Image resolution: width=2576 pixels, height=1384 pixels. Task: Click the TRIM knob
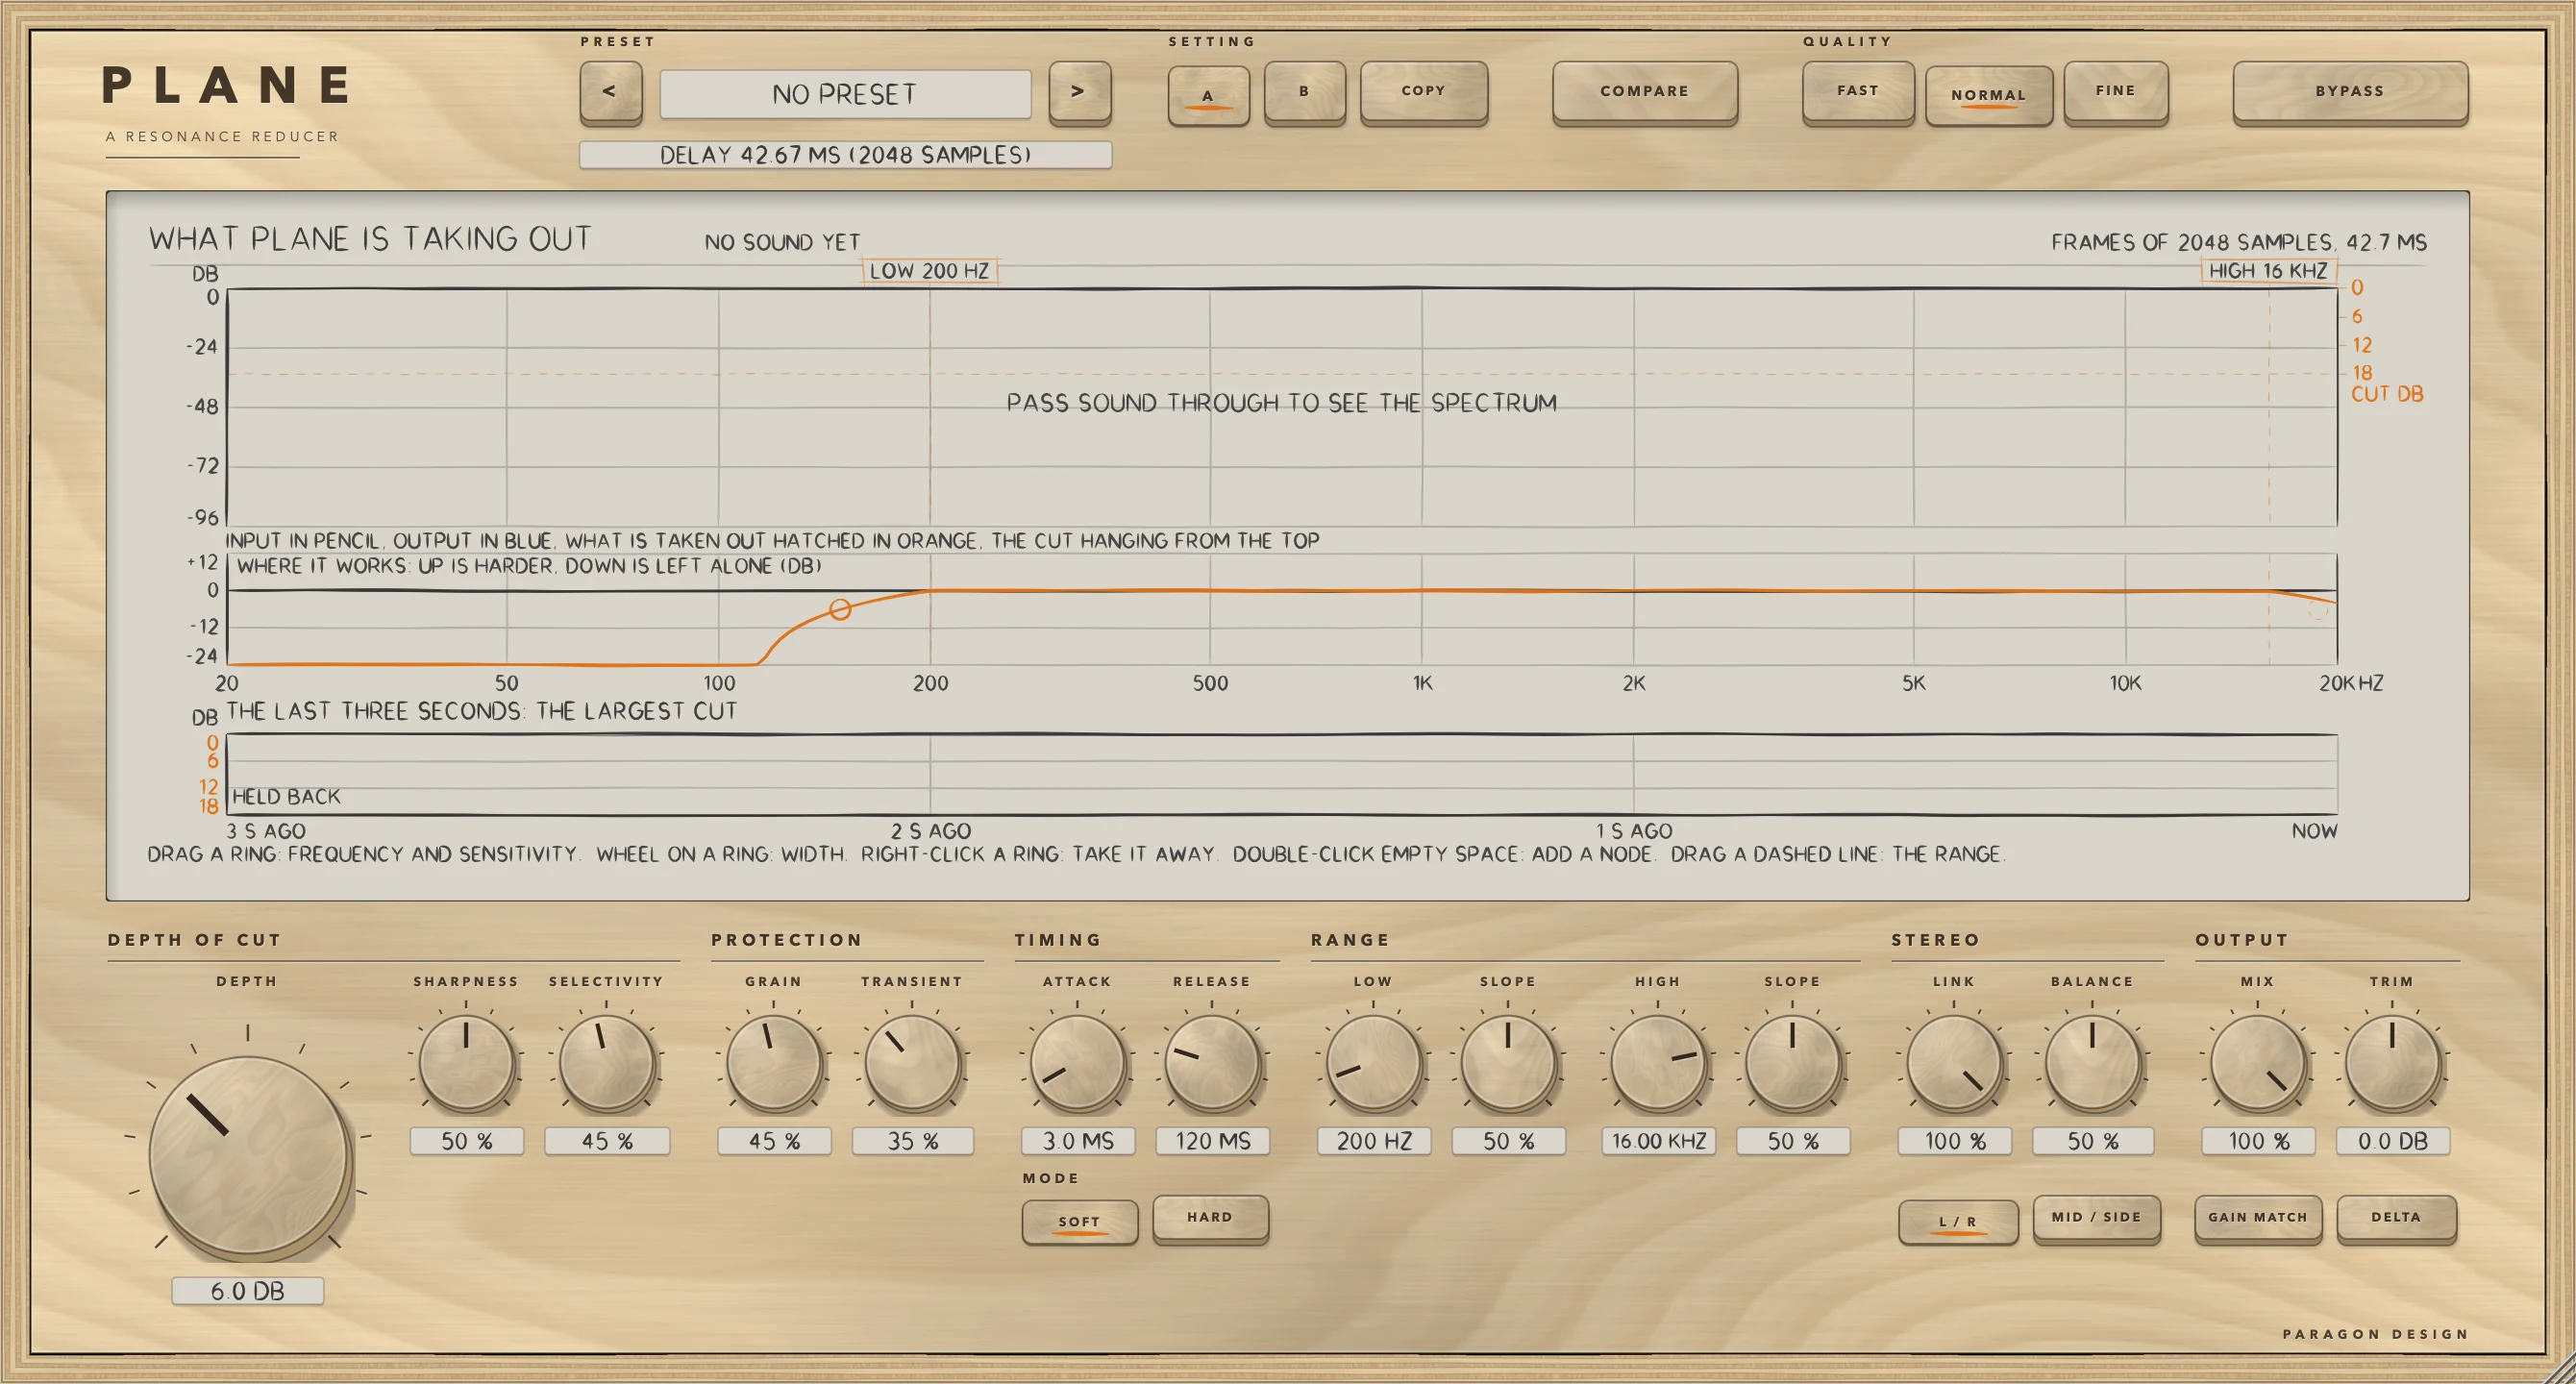coord(2392,1063)
